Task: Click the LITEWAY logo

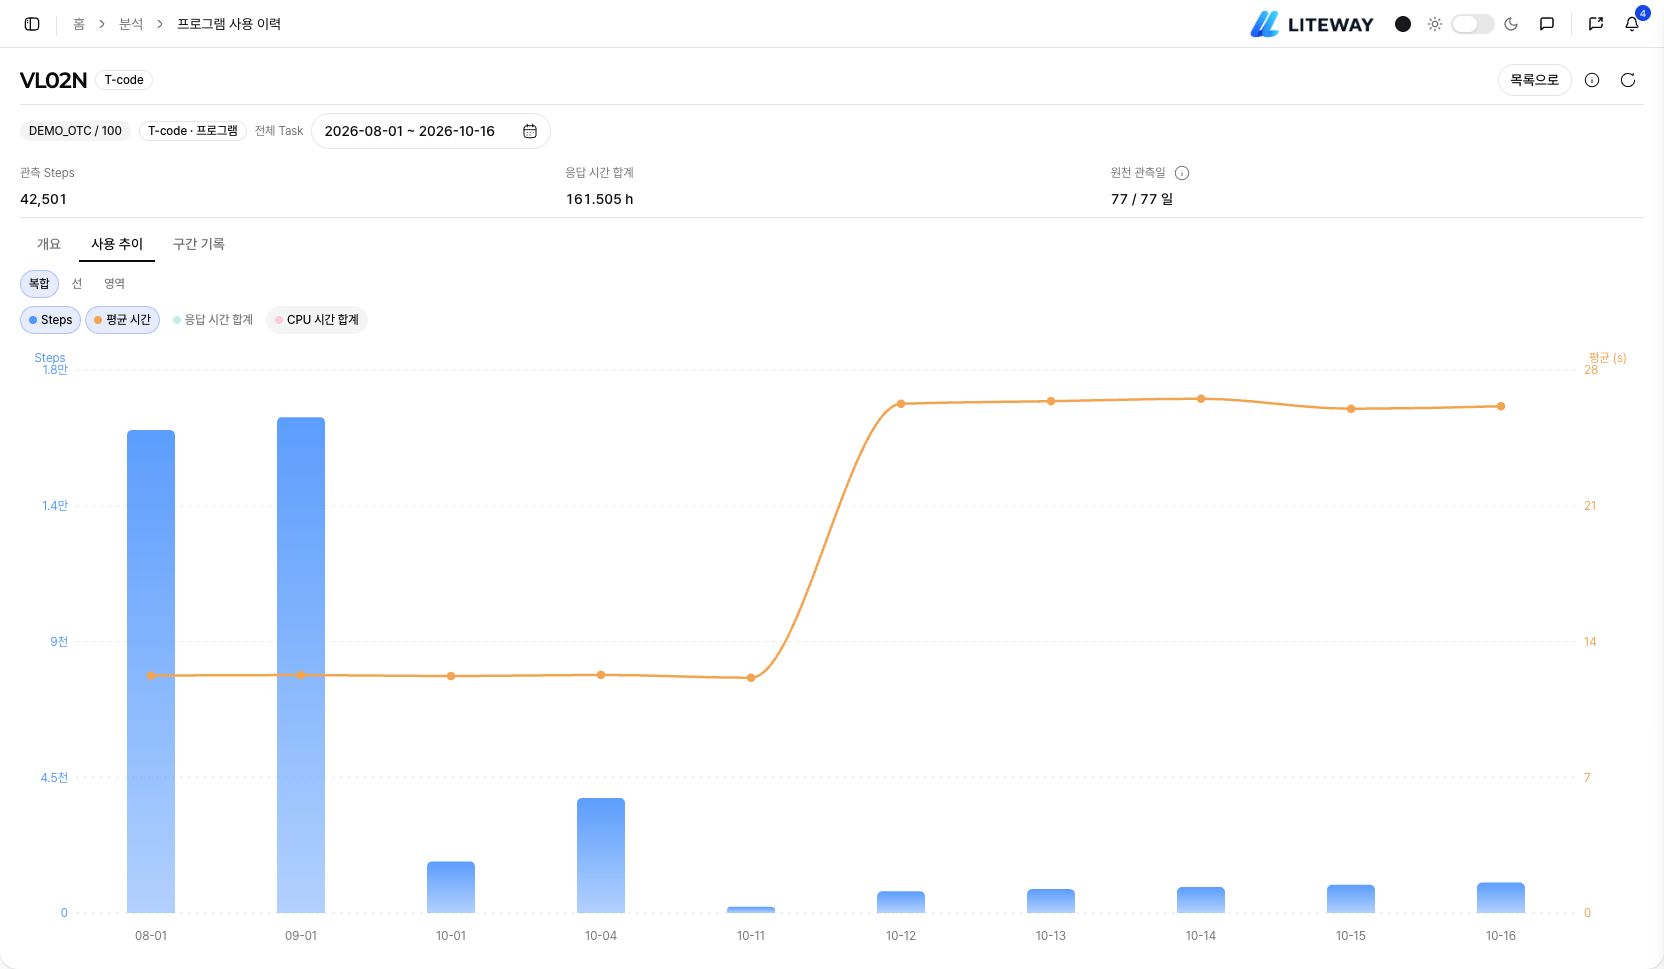Action: pos(1312,24)
